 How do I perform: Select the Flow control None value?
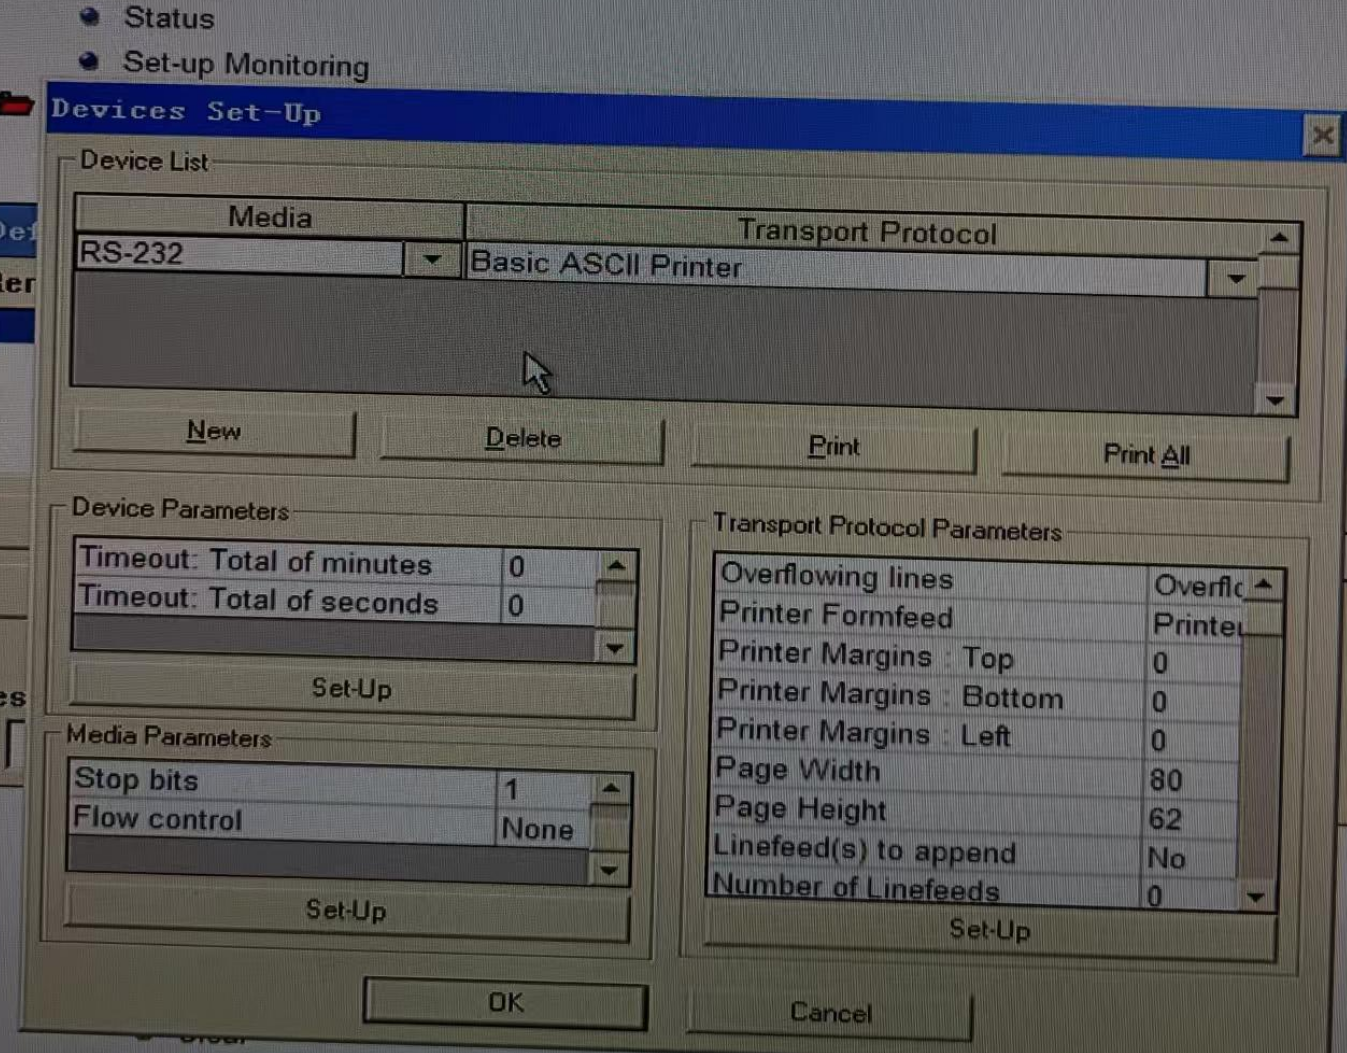(540, 829)
